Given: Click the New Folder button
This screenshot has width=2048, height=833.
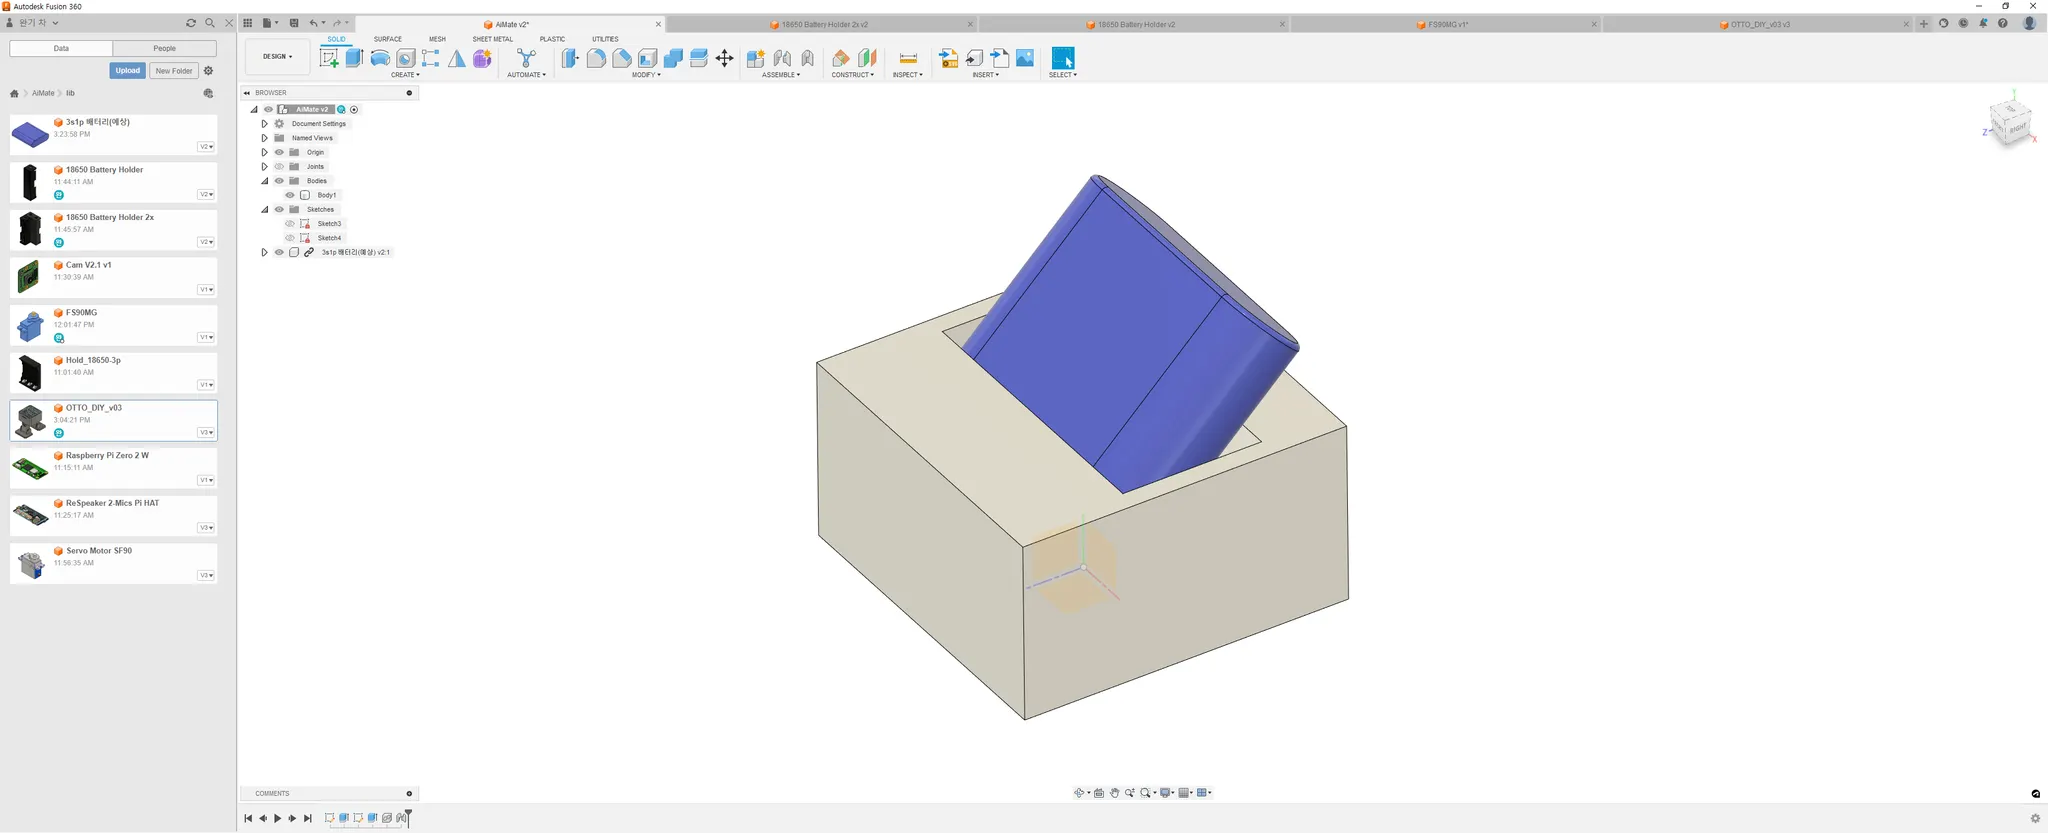Looking at the screenshot, I should click(174, 71).
